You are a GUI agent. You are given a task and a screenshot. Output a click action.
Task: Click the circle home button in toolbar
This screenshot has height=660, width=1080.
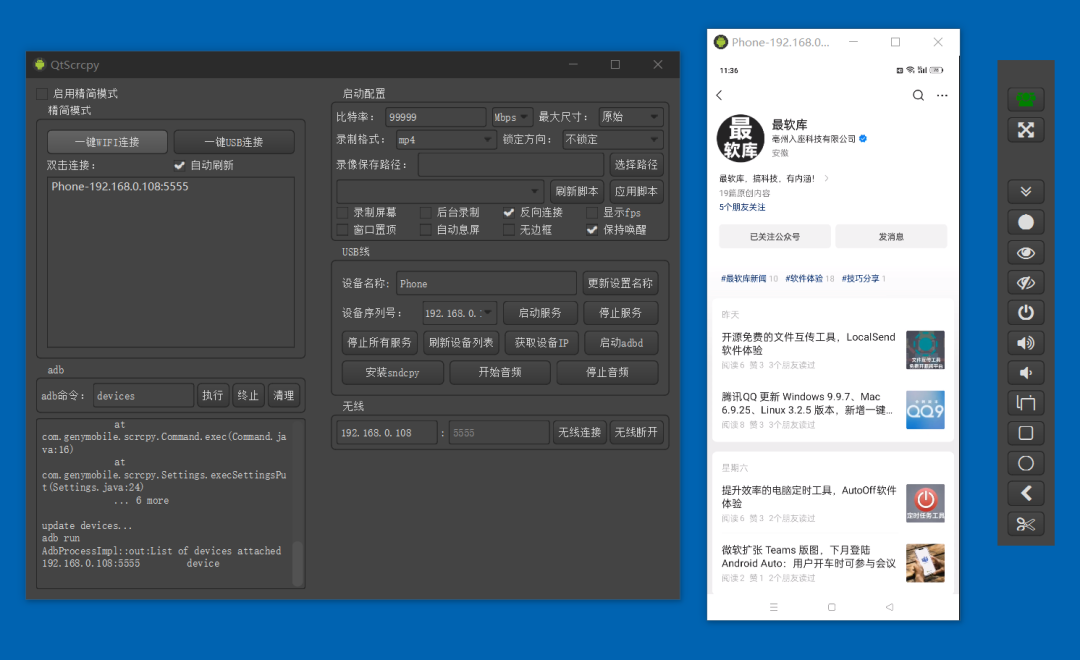click(1025, 464)
